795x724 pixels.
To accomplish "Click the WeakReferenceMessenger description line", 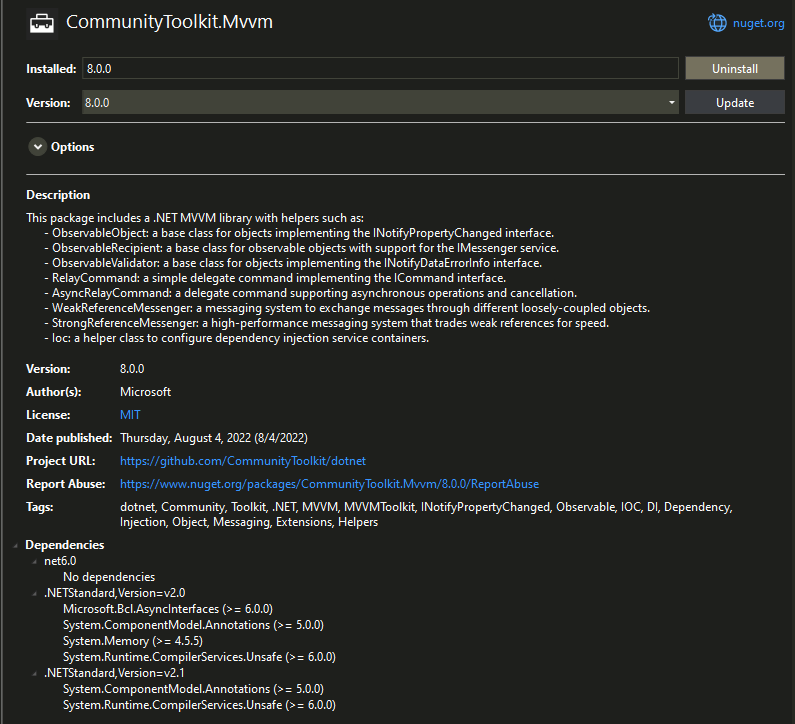I will coord(347,308).
